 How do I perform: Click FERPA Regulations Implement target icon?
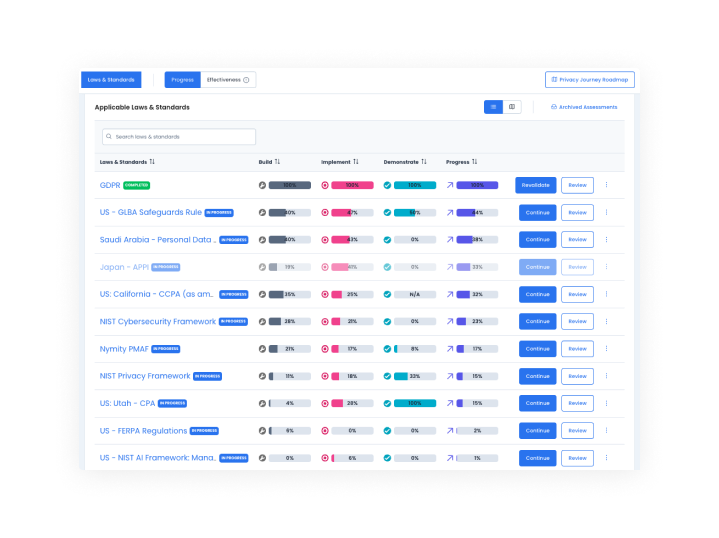point(325,431)
